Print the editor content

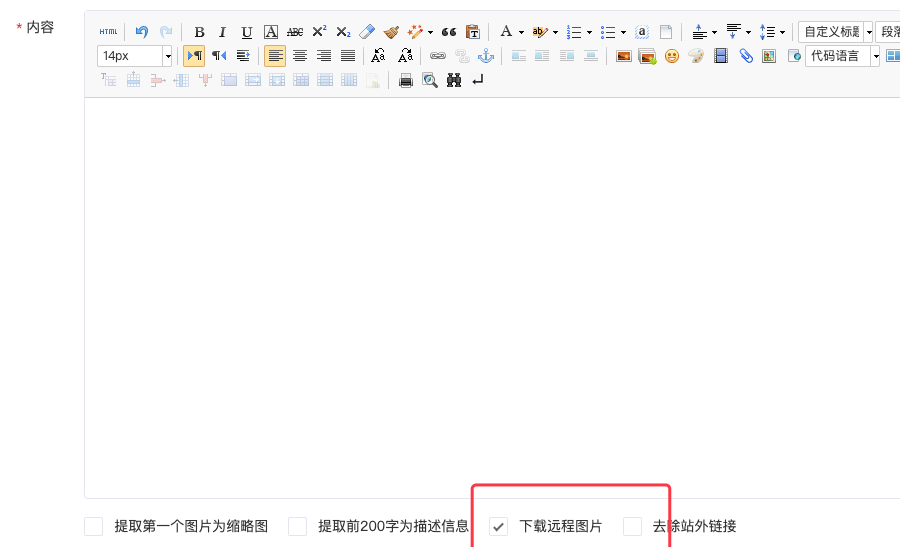[x=406, y=80]
